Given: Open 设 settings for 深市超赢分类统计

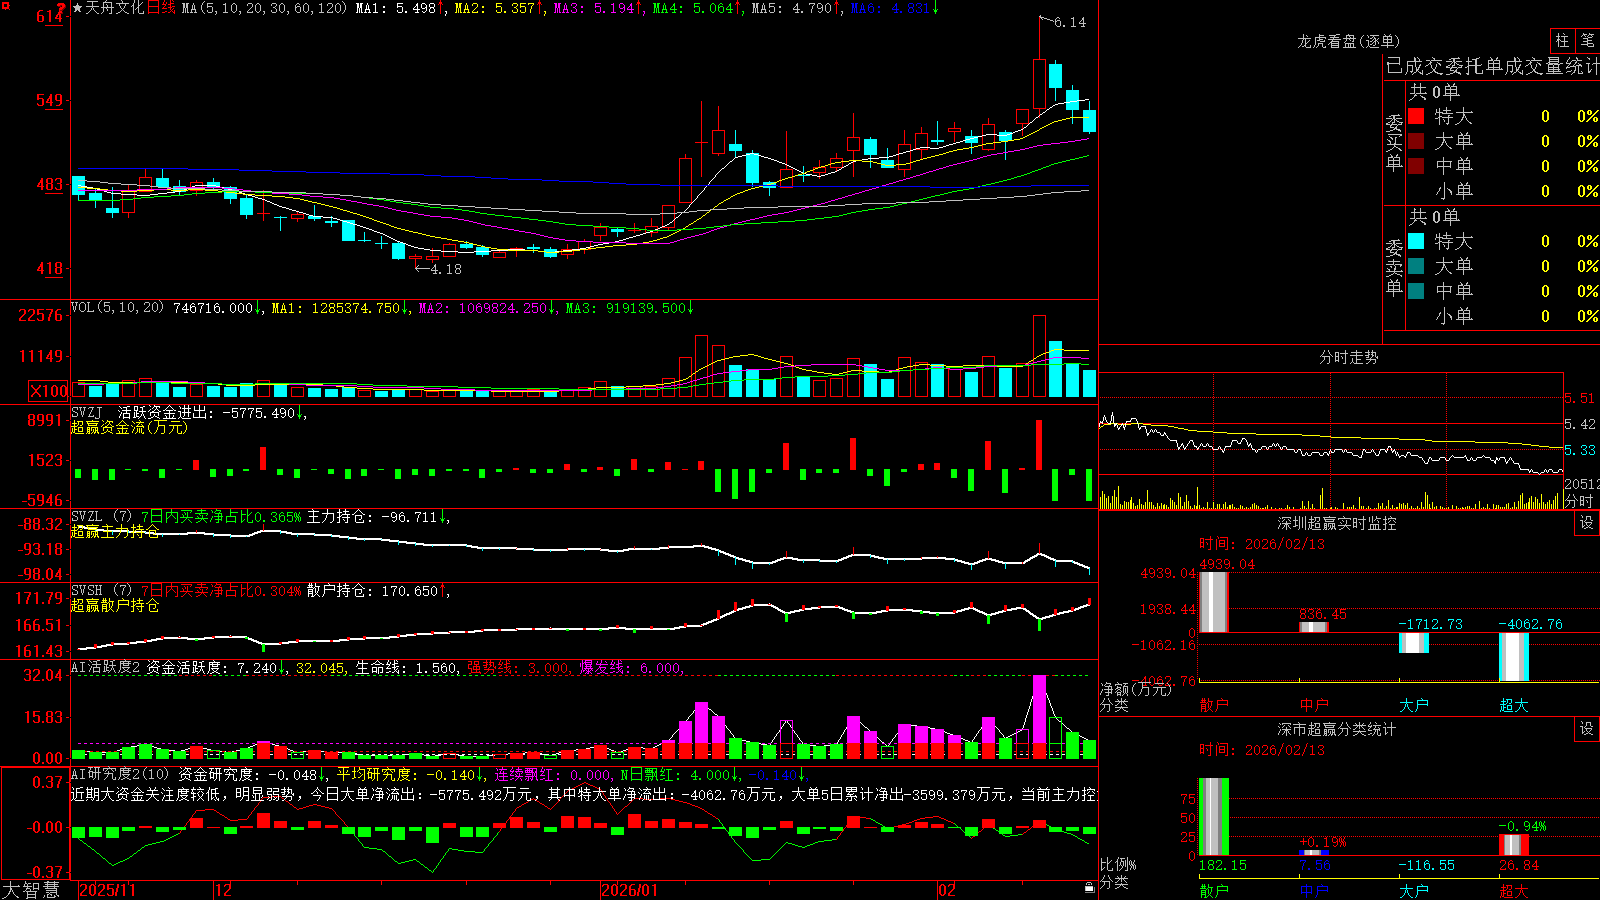Looking at the screenshot, I should [x=1587, y=729].
